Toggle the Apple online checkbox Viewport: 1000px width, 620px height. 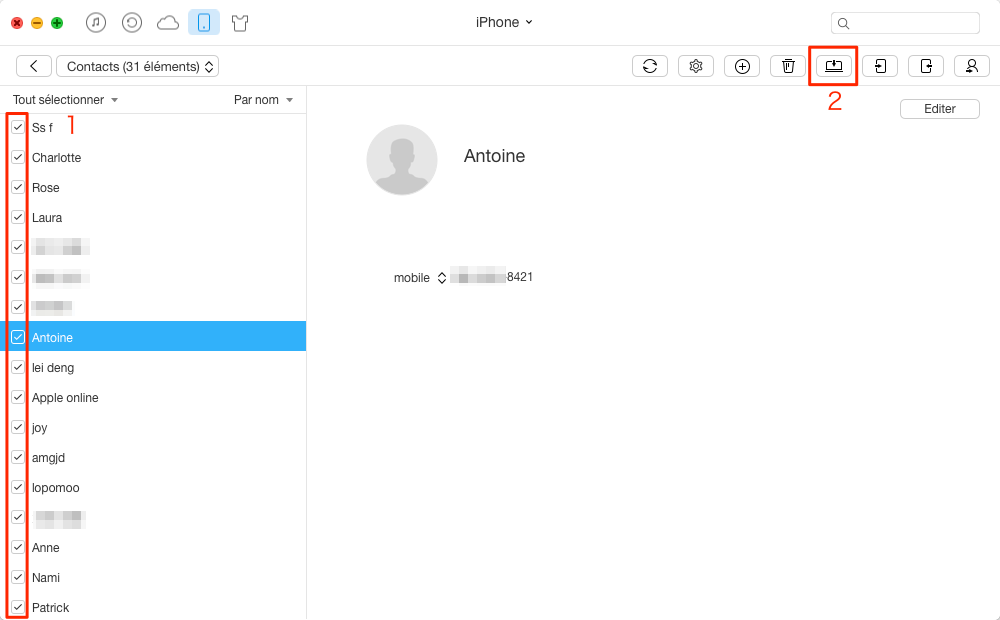point(18,397)
